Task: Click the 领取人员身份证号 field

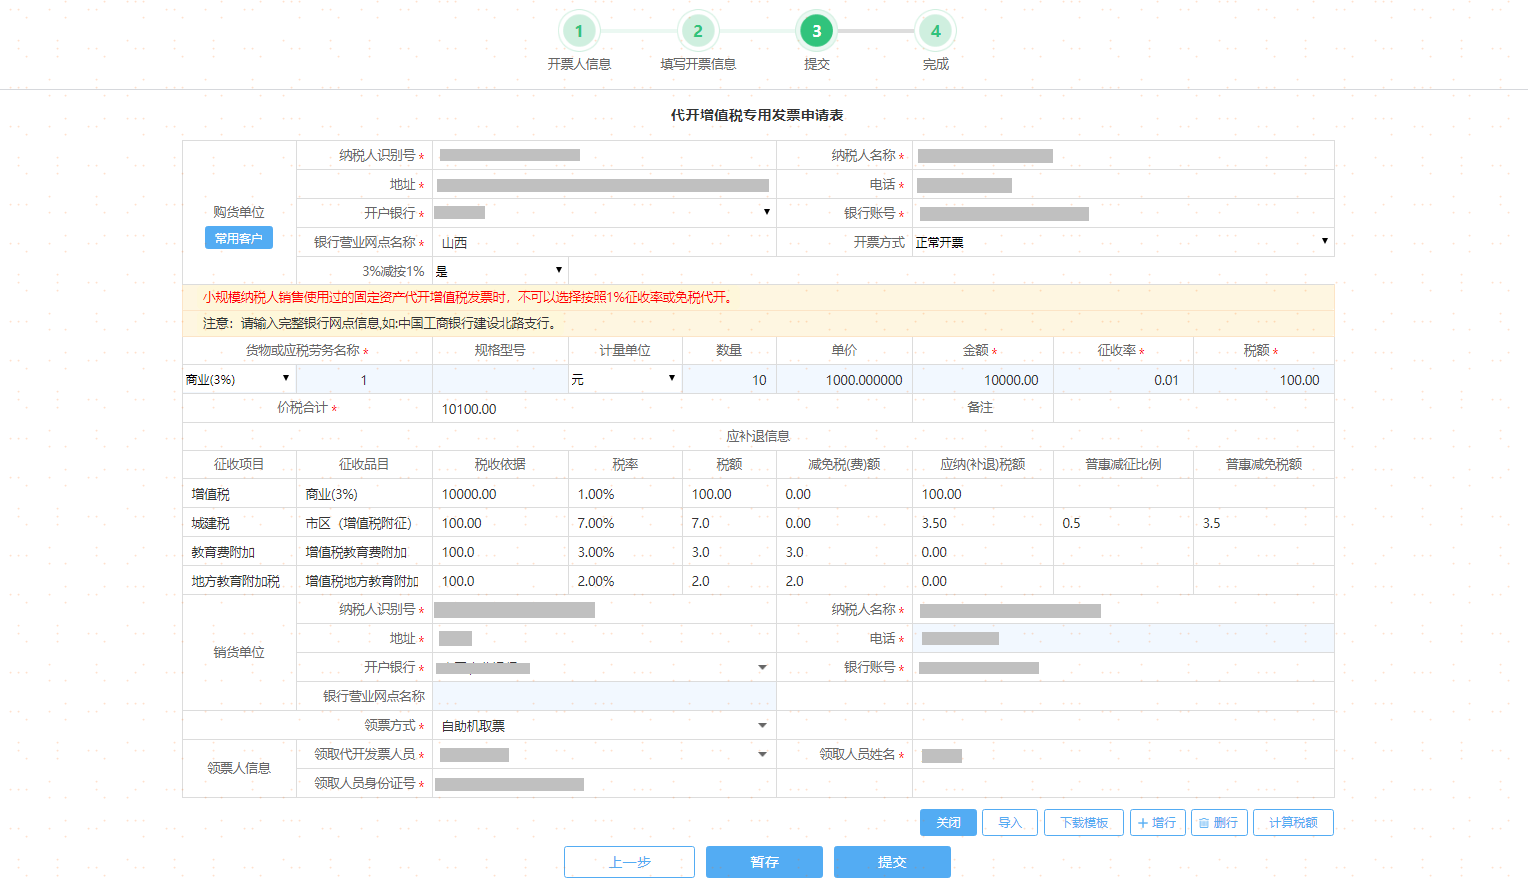Action: [604, 784]
